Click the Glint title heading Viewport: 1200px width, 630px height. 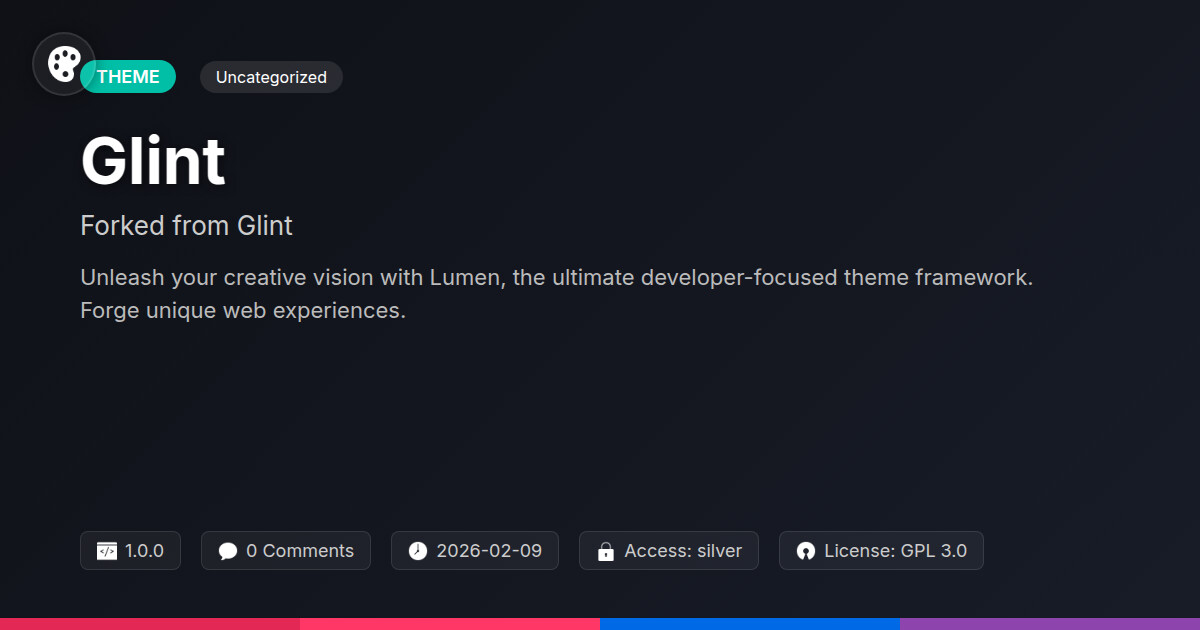tap(153, 161)
